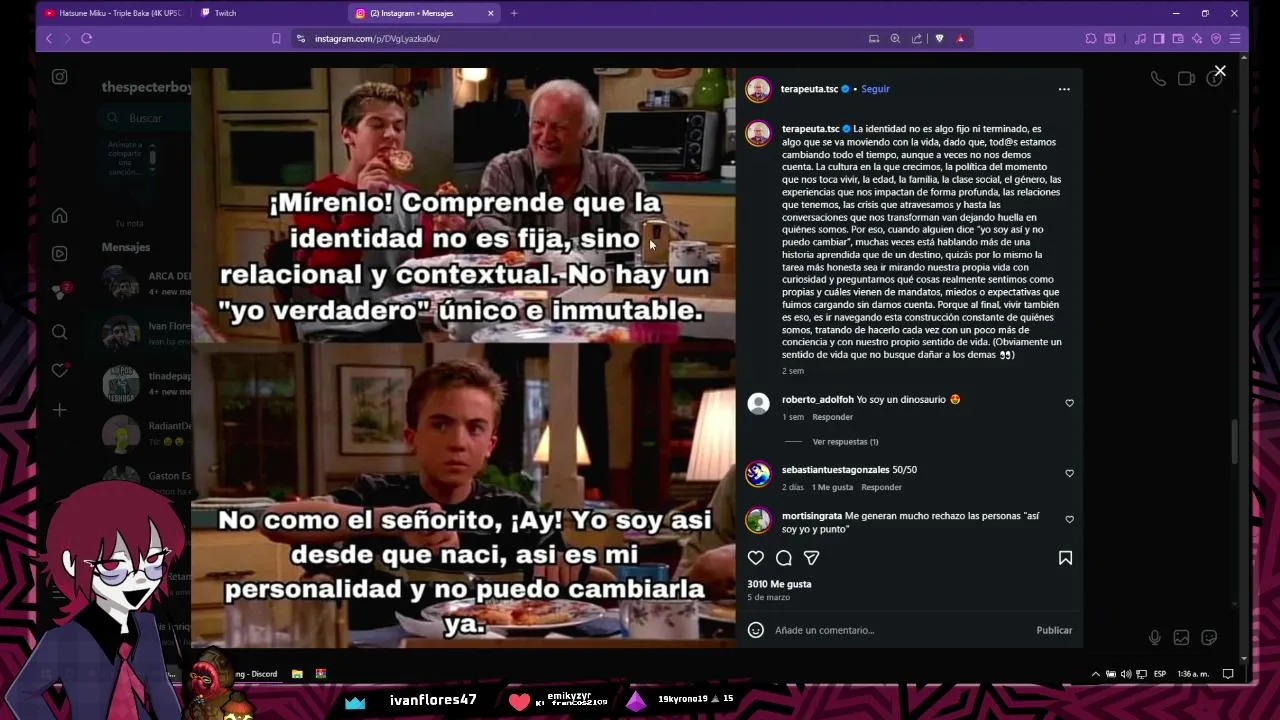Viewport: 1280px width, 720px height.
Task: Switch to the Twitch tab
Action: point(268,13)
